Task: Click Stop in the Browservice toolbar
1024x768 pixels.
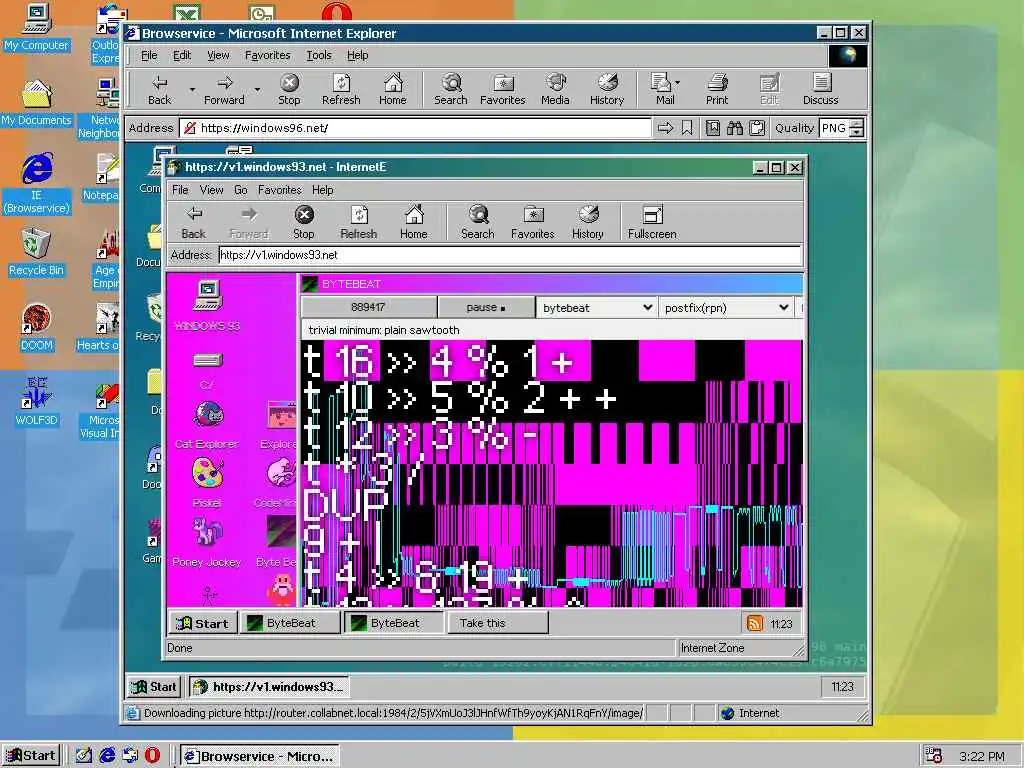Action: tap(289, 89)
